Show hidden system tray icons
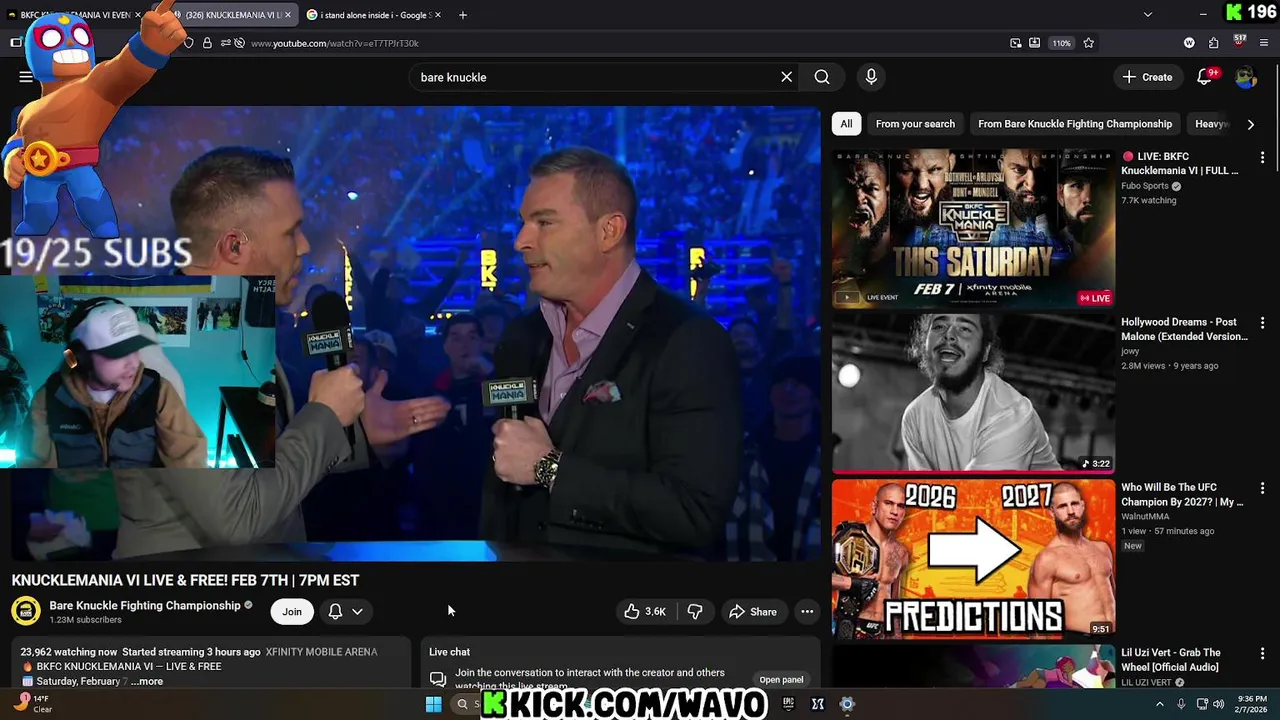Screen dimensions: 1280x720 1160,704
